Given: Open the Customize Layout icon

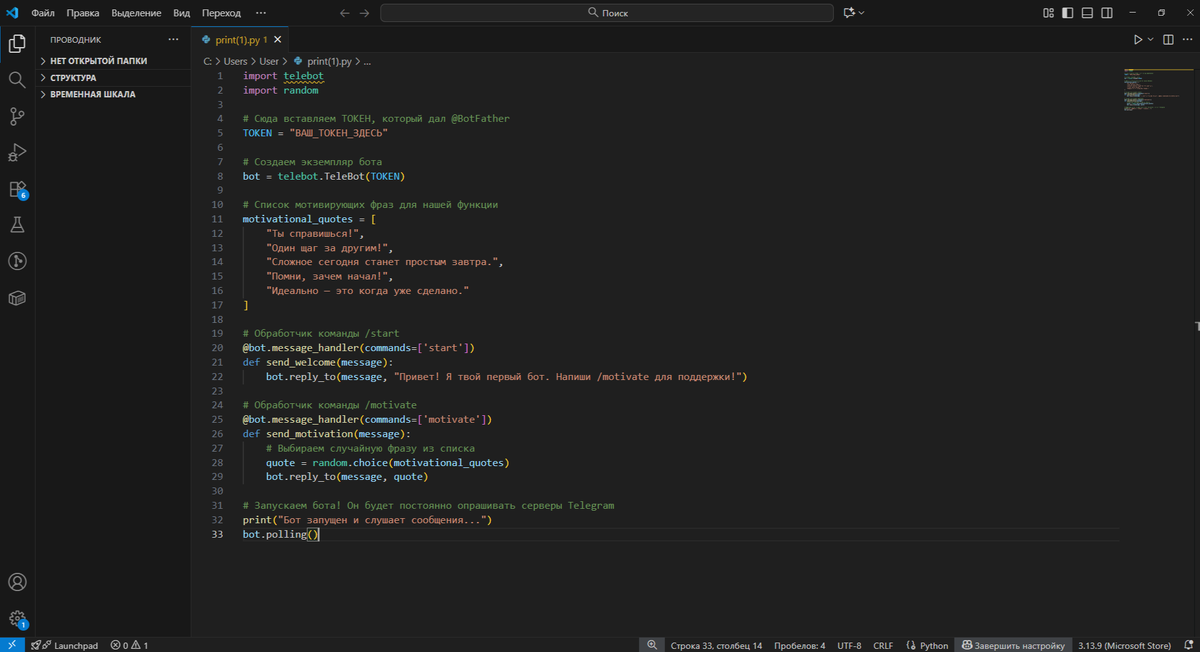Looking at the screenshot, I should pos(1049,13).
